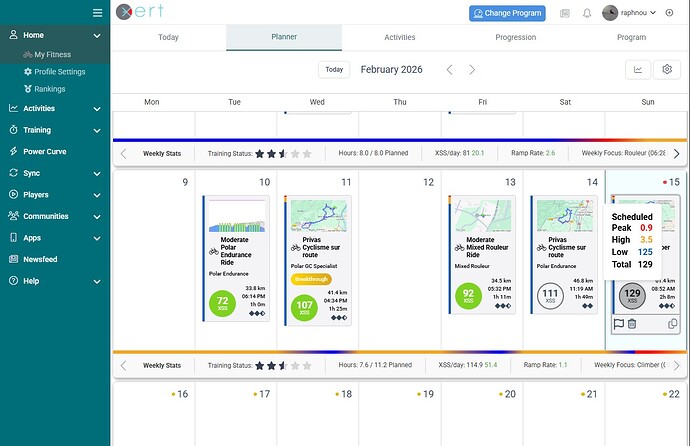
Task: Click the 107 XSS green circle
Action: [x=305, y=307]
